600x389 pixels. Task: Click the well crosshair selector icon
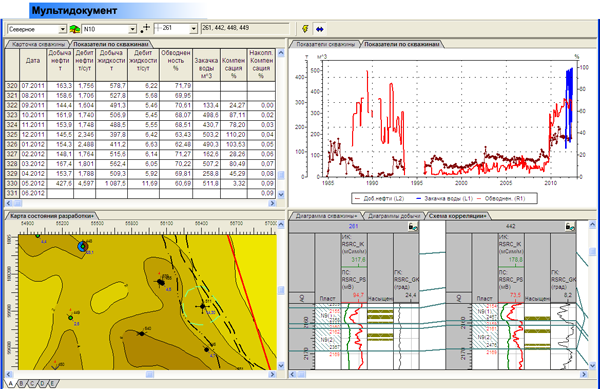point(145,29)
